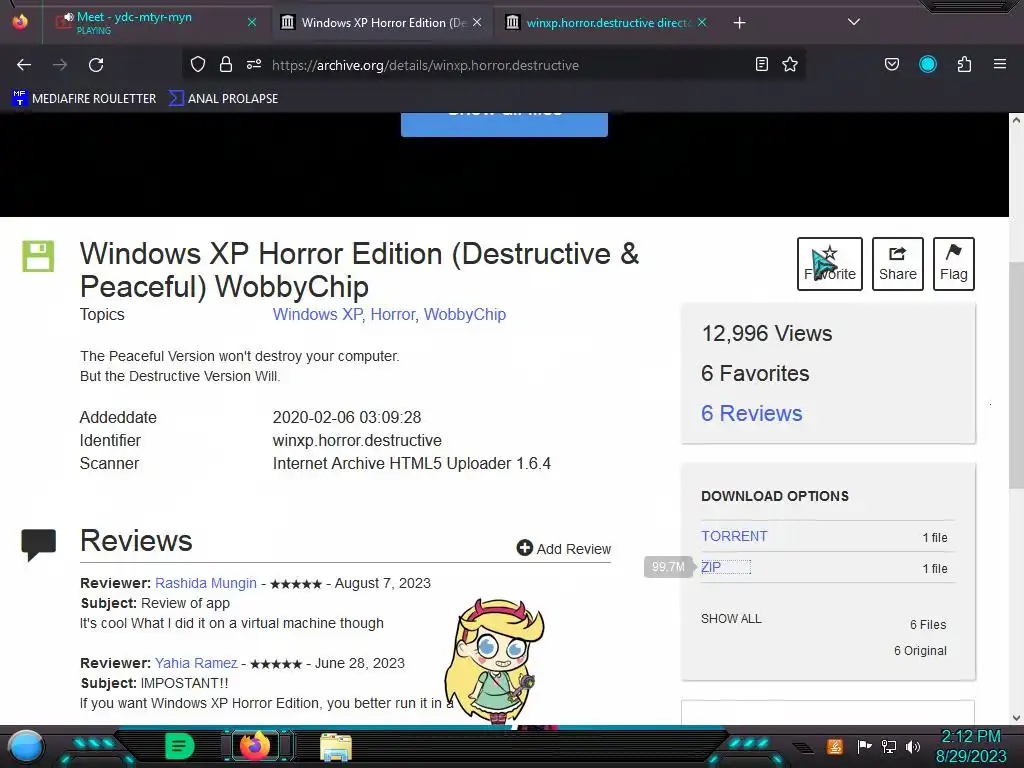Expand SHOW ALL download options
The image size is (1024, 768).
click(x=731, y=618)
